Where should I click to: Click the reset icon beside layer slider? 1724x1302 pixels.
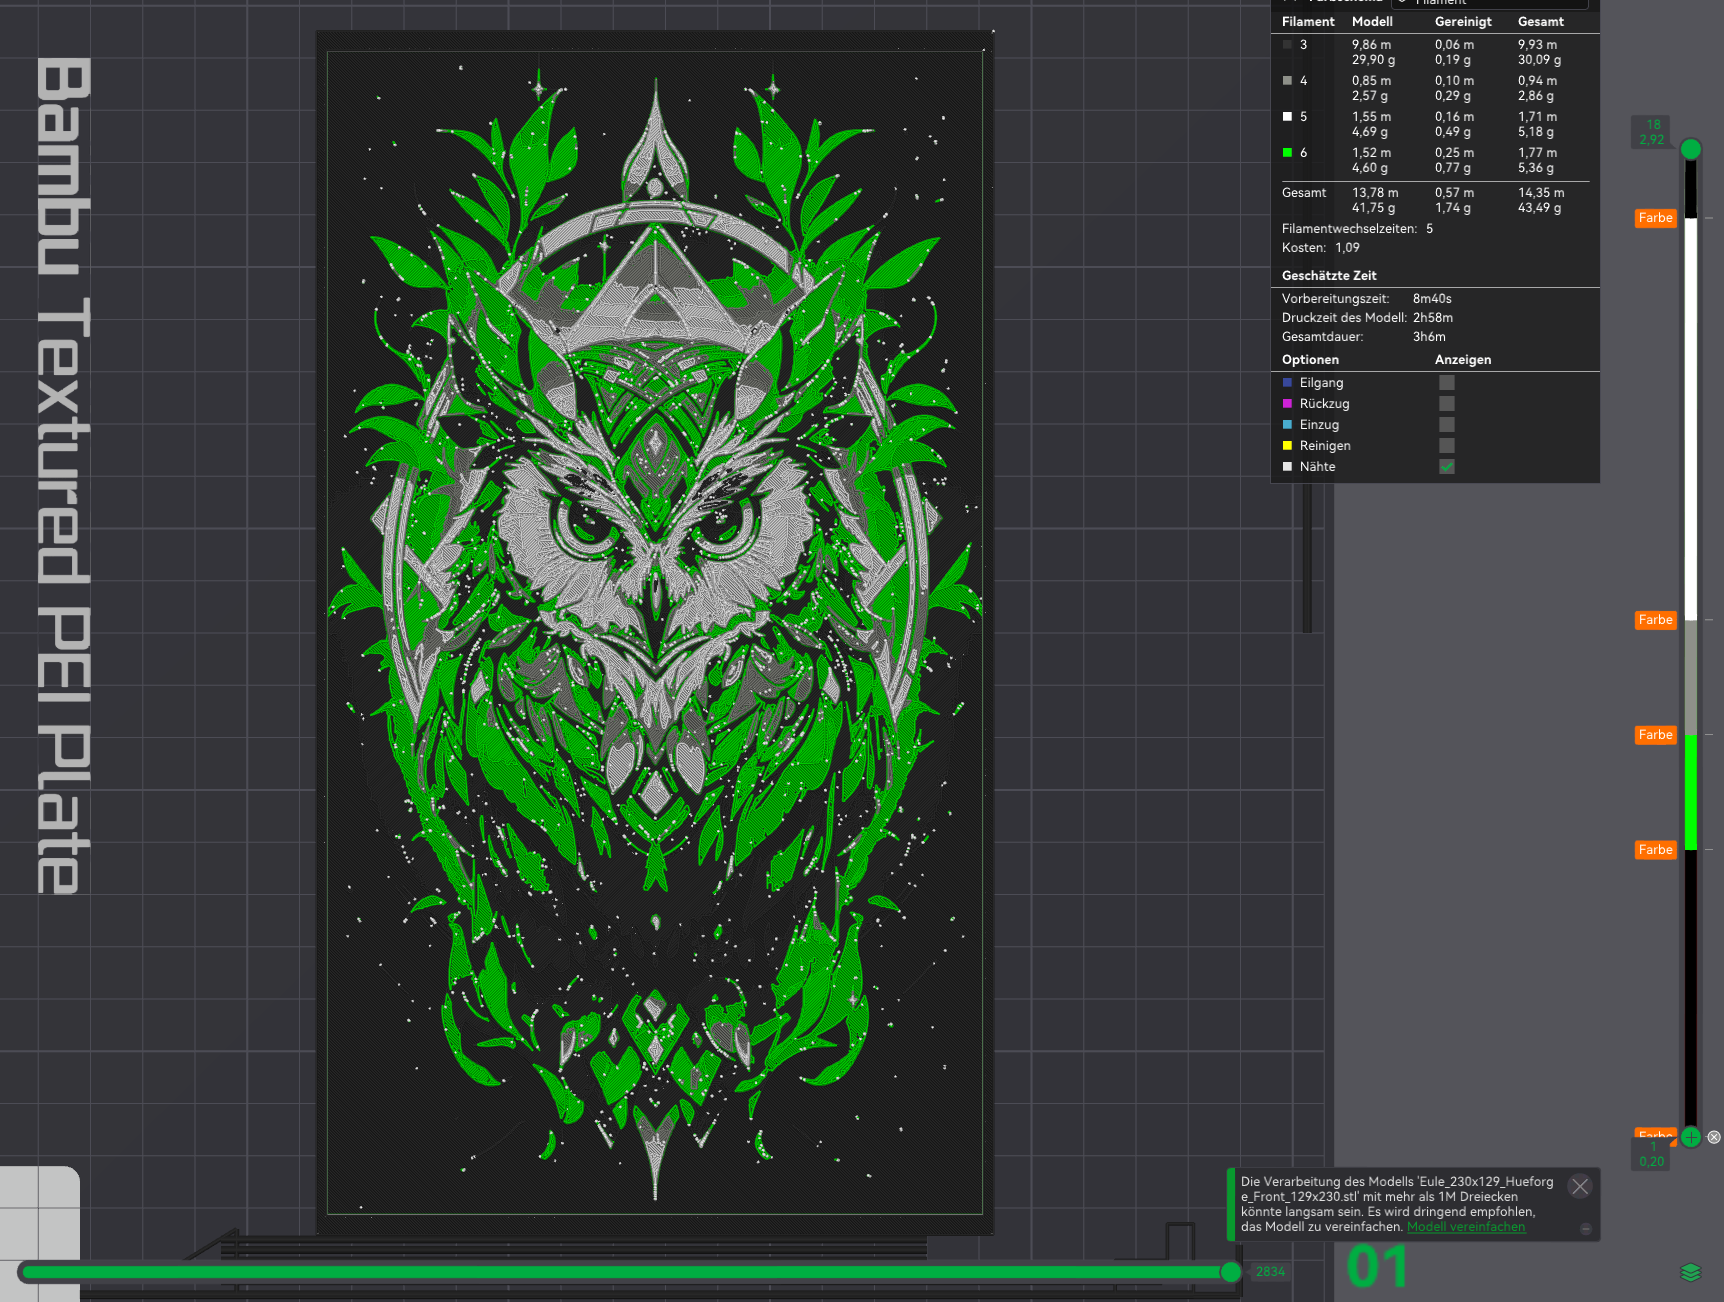pos(1714,1137)
